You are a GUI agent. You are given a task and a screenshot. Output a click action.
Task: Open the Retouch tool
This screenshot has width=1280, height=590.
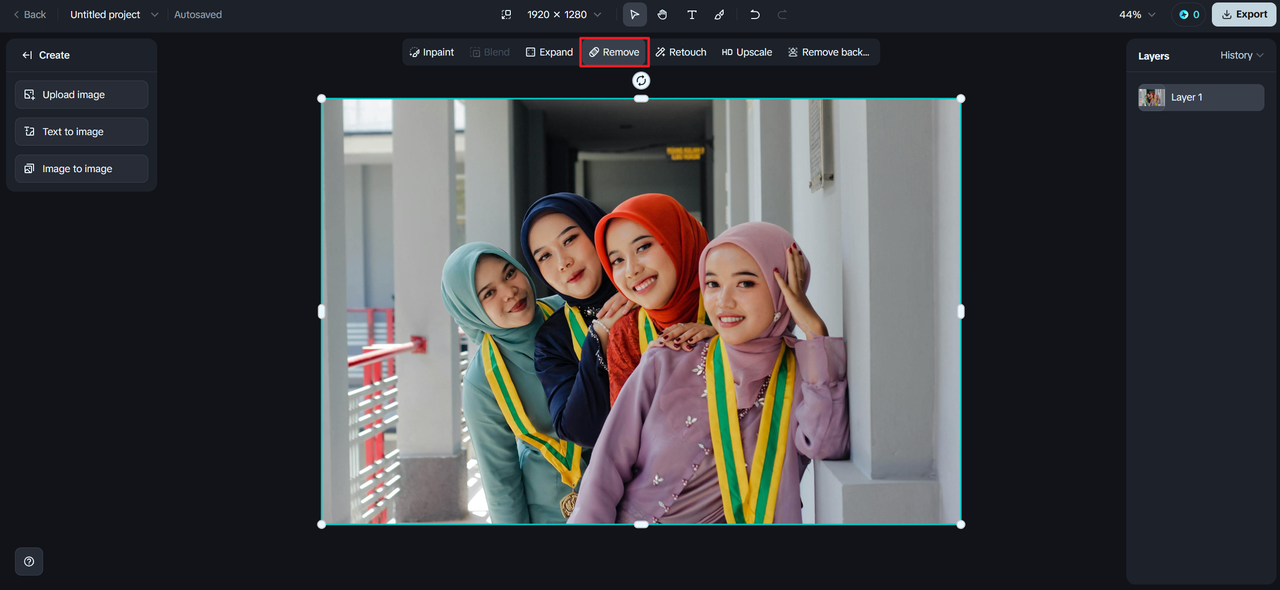click(681, 52)
